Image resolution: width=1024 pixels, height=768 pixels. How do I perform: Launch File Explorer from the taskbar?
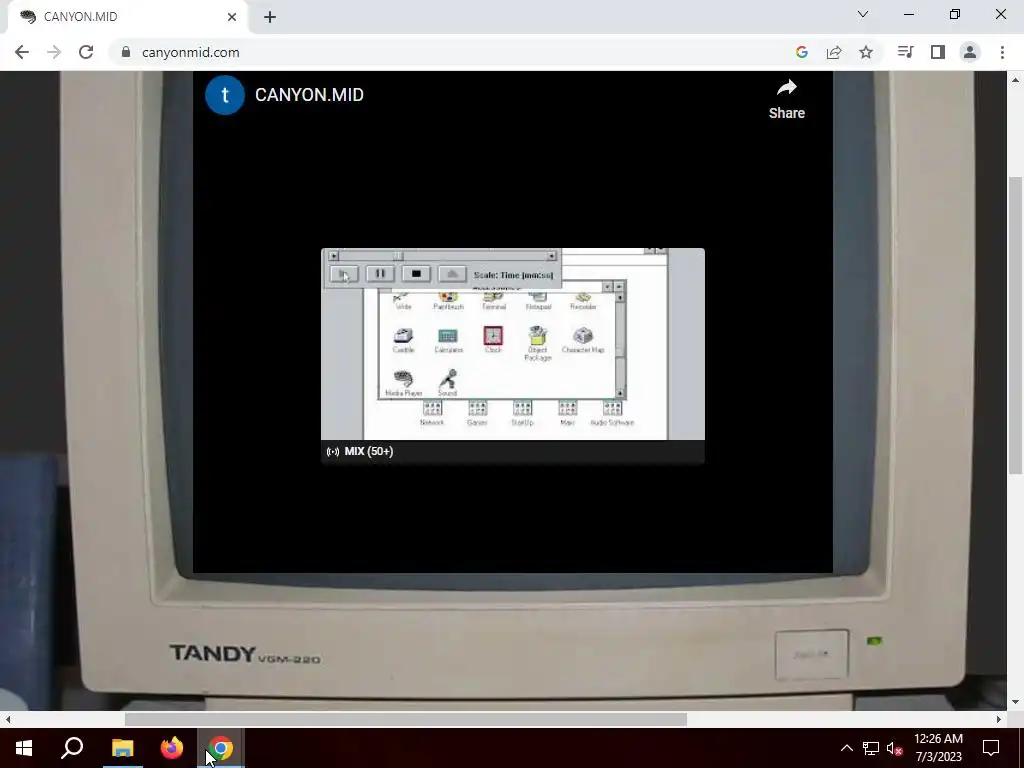[x=122, y=748]
